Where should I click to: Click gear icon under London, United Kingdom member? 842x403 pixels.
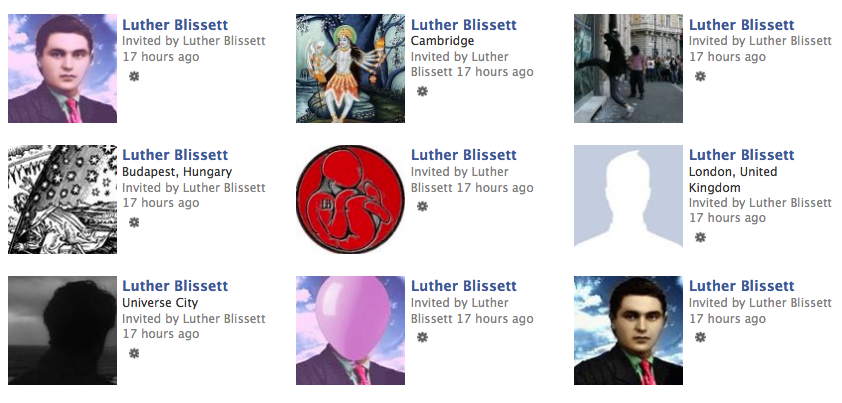(x=700, y=237)
